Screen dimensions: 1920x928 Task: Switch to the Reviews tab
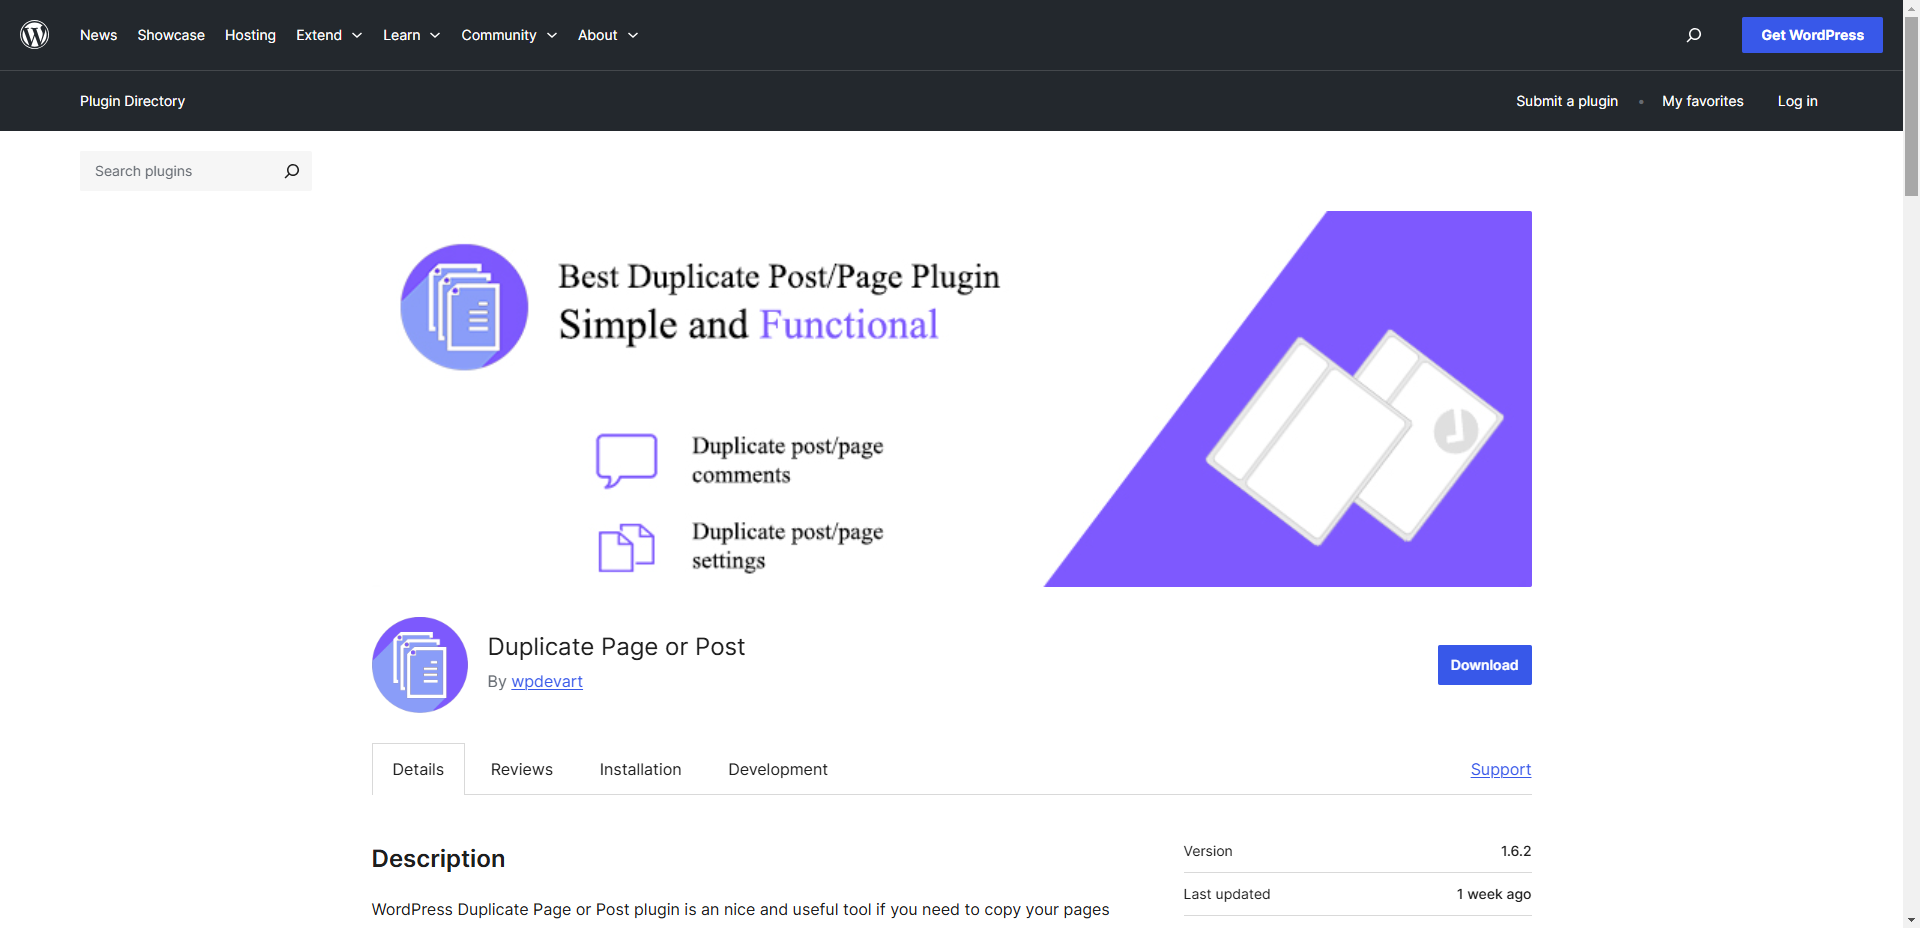tap(521, 769)
